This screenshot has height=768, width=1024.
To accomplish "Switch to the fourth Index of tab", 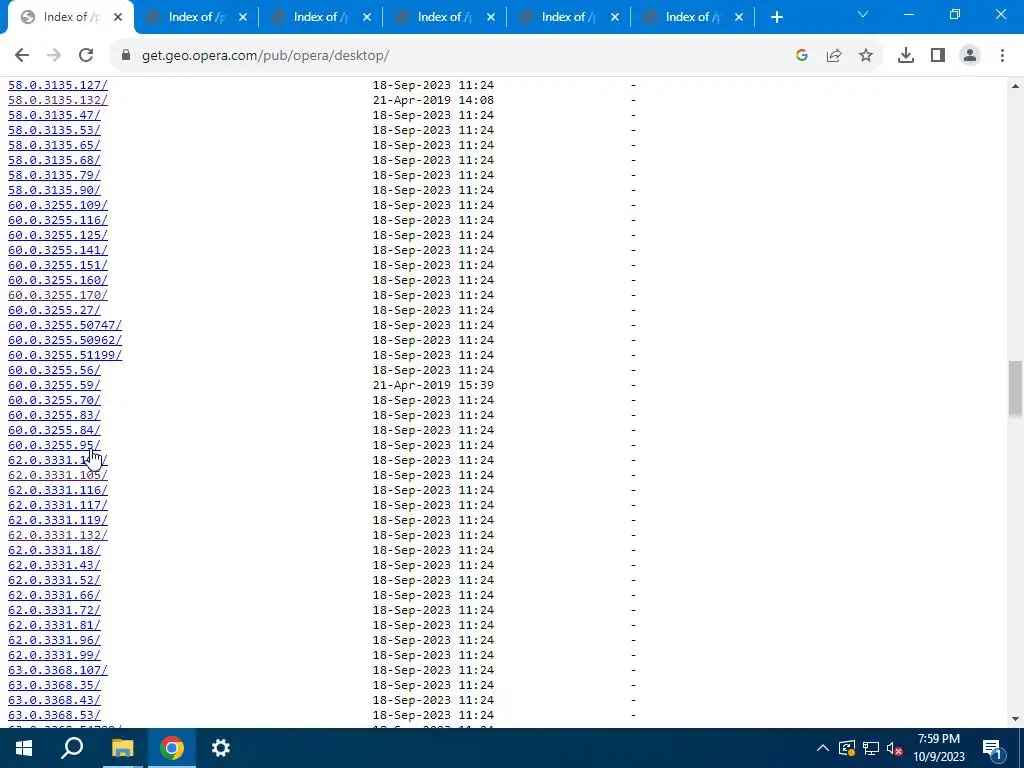I will (x=444, y=18).
